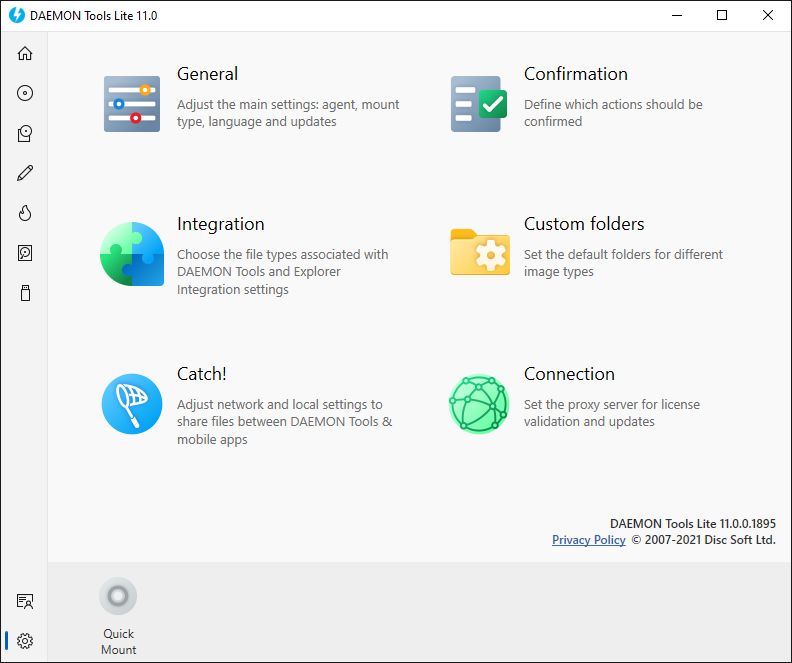Click the Custom folders gear-folder icon
Screen dimensions: 792x663
pos(480,252)
